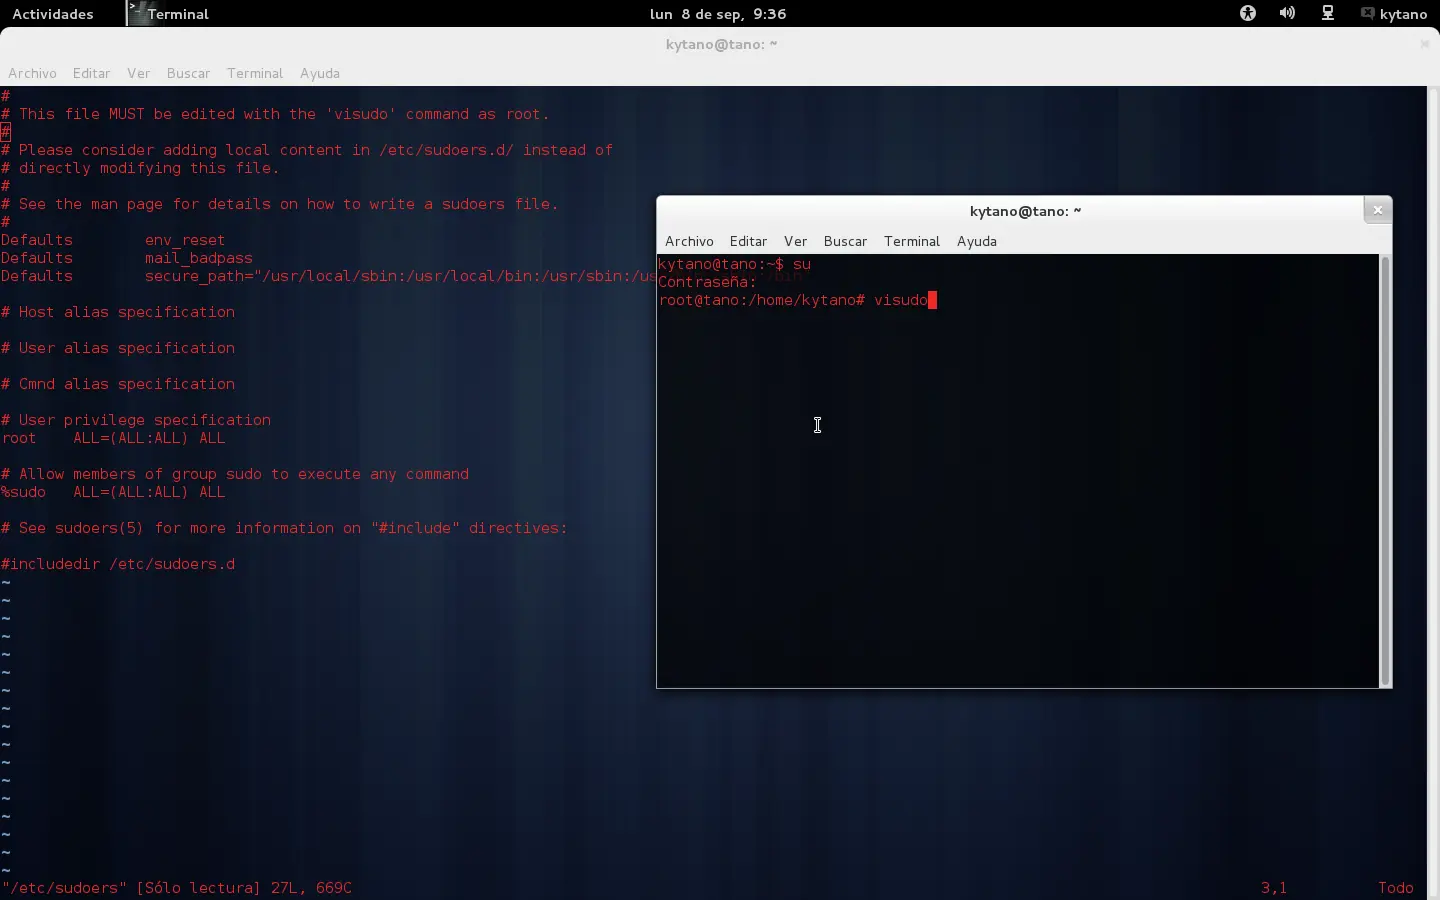Image resolution: width=1440 pixels, height=900 pixels.
Task: Click the 'secure_path' Defaults line
Action: 328,276
